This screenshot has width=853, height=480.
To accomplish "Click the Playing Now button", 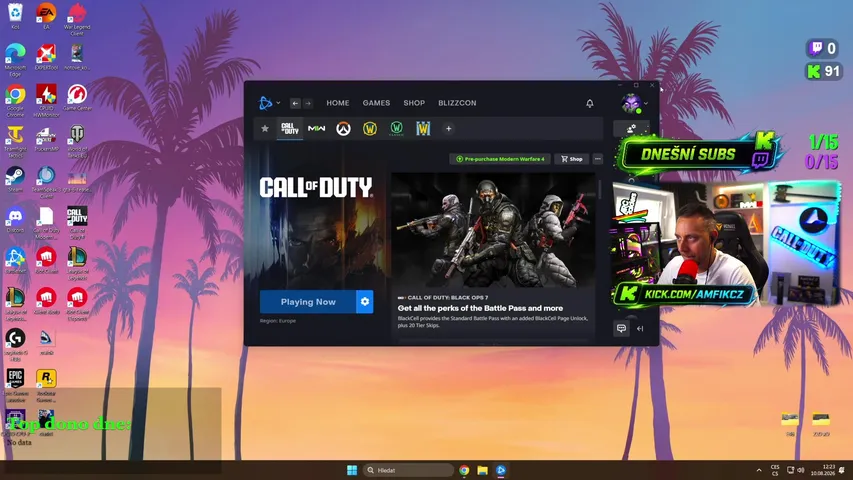I will pyautogui.click(x=308, y=301).
